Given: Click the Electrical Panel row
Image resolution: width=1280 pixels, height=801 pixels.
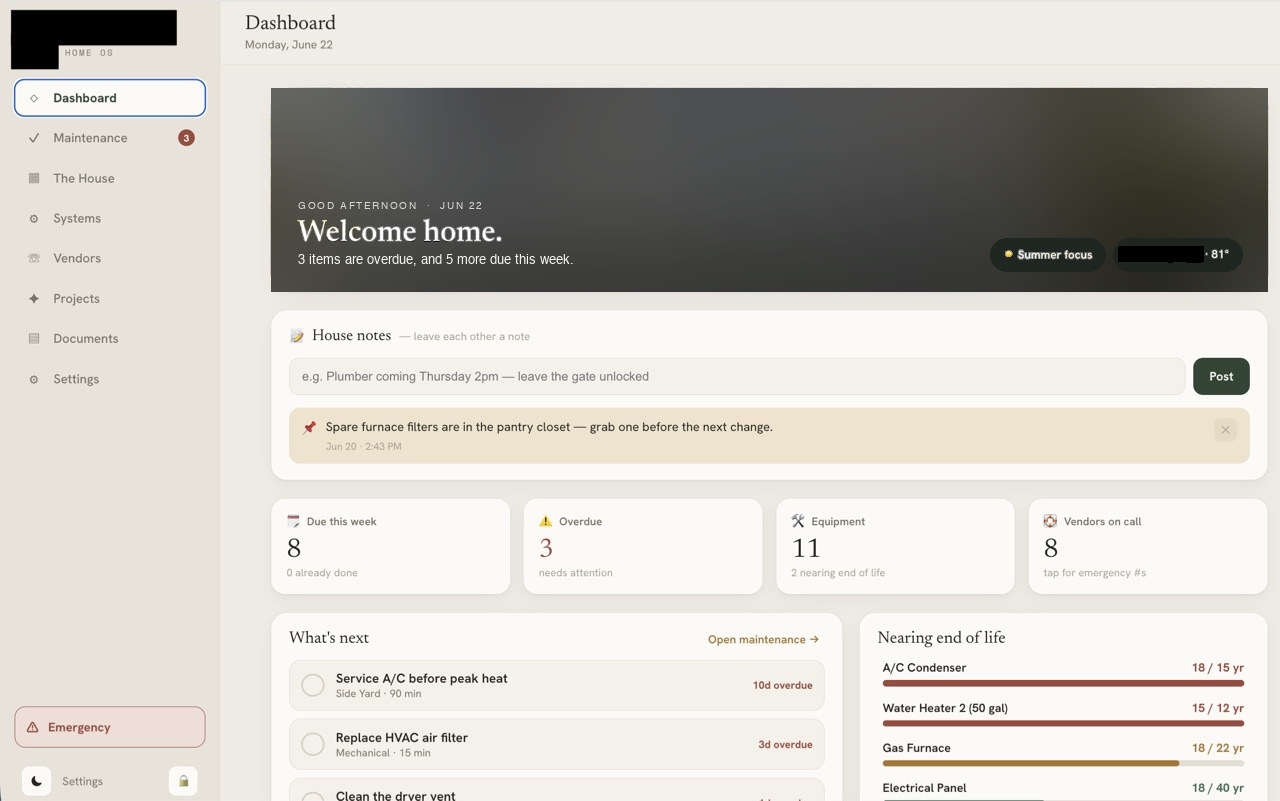Looking at the screenshot, I should tap(1063, 790).
